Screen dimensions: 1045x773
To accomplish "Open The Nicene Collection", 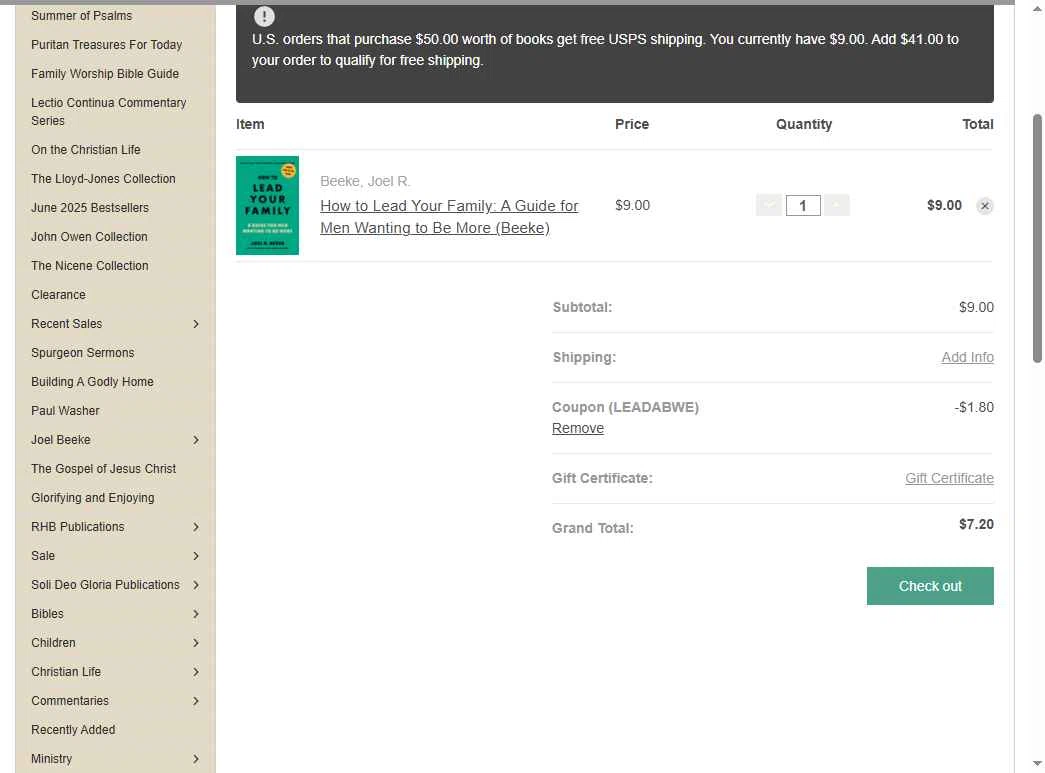I will point(89,266).
